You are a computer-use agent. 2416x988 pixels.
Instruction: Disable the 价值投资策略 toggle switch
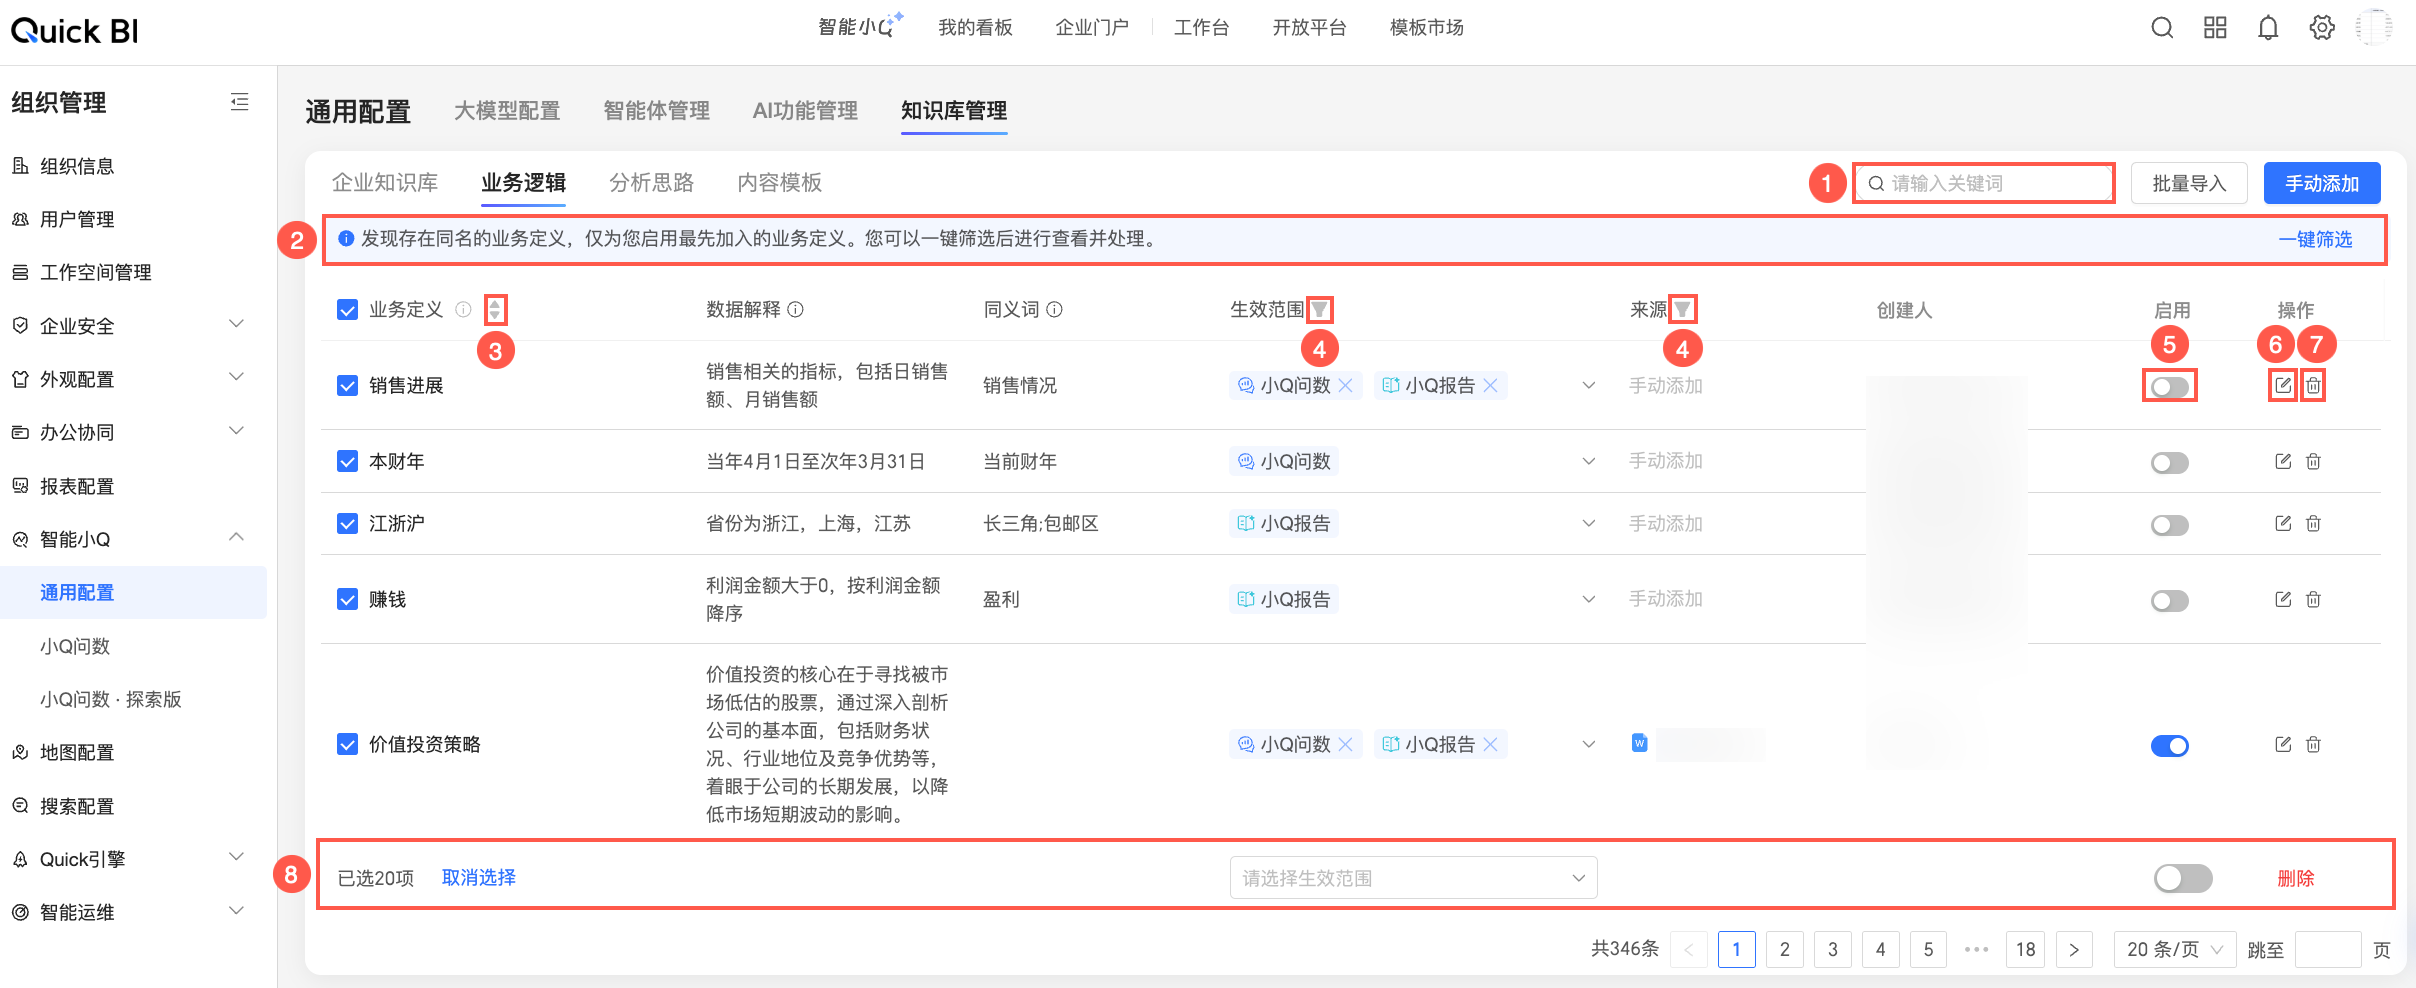[x=2170, y=745]
